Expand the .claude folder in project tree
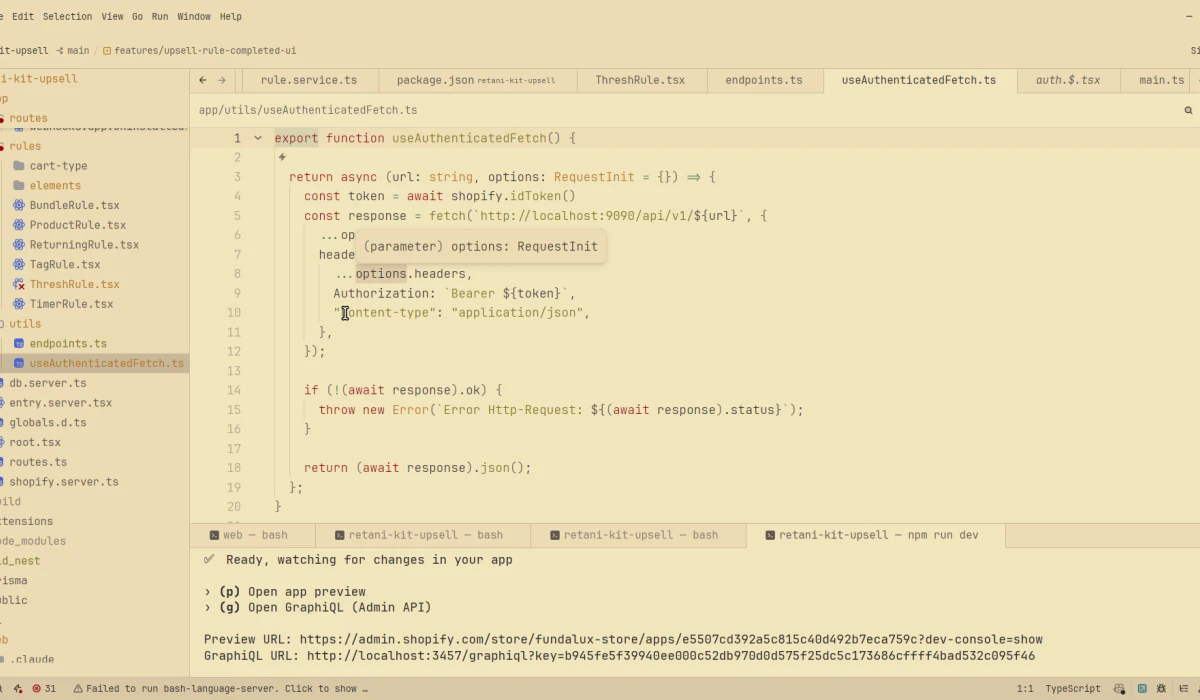 pyautogui.click(x=32, y=659)
